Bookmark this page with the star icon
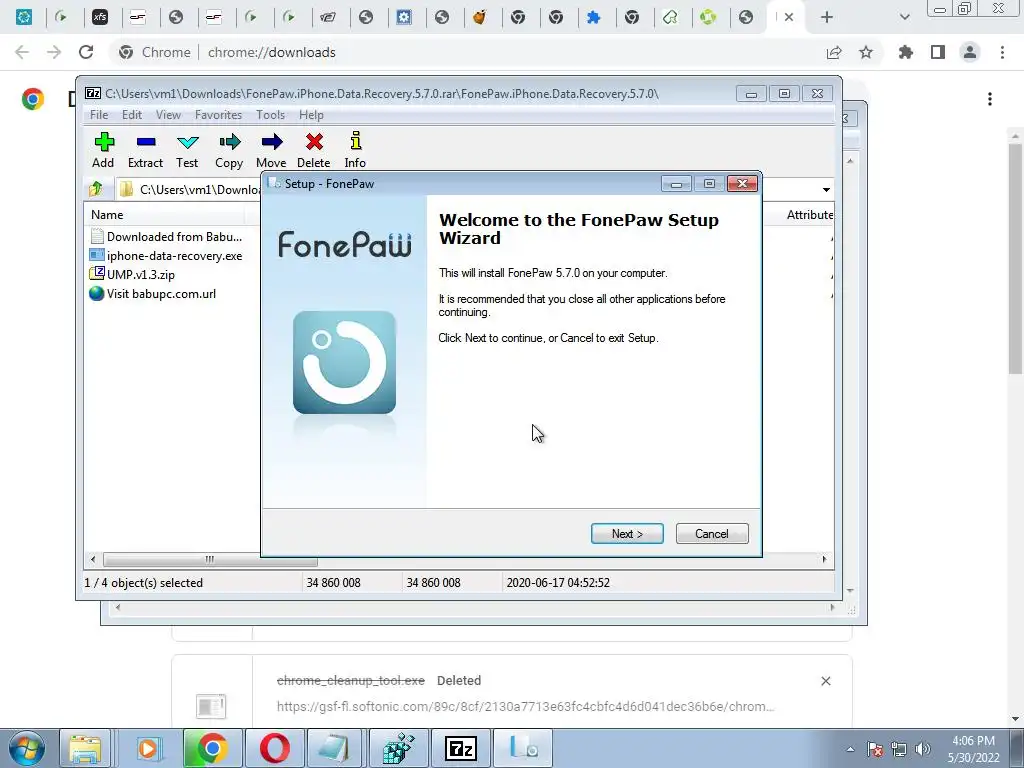 (866, 52)
